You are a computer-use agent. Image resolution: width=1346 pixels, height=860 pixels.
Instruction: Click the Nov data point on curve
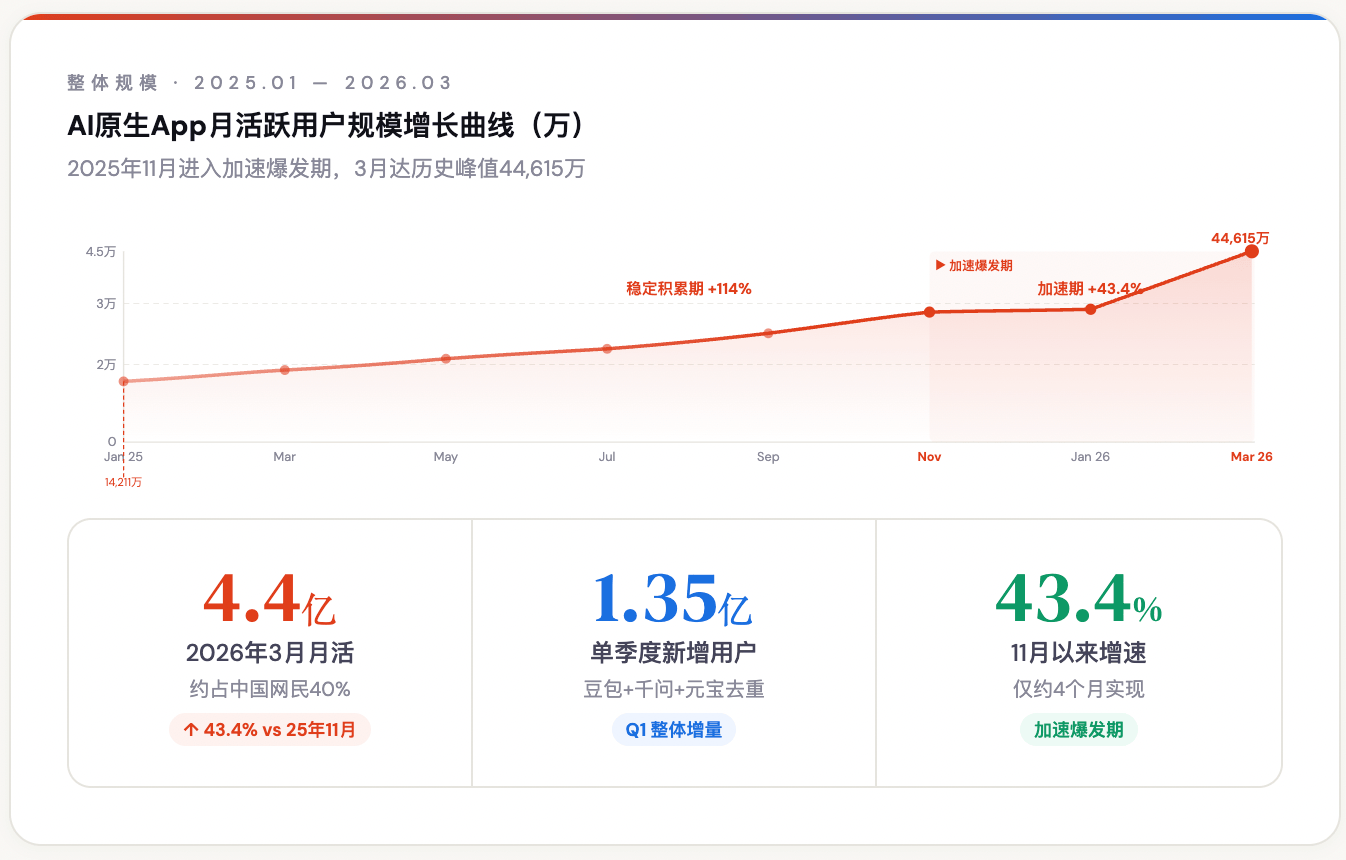pyautogui.click(x=929, y=312)
